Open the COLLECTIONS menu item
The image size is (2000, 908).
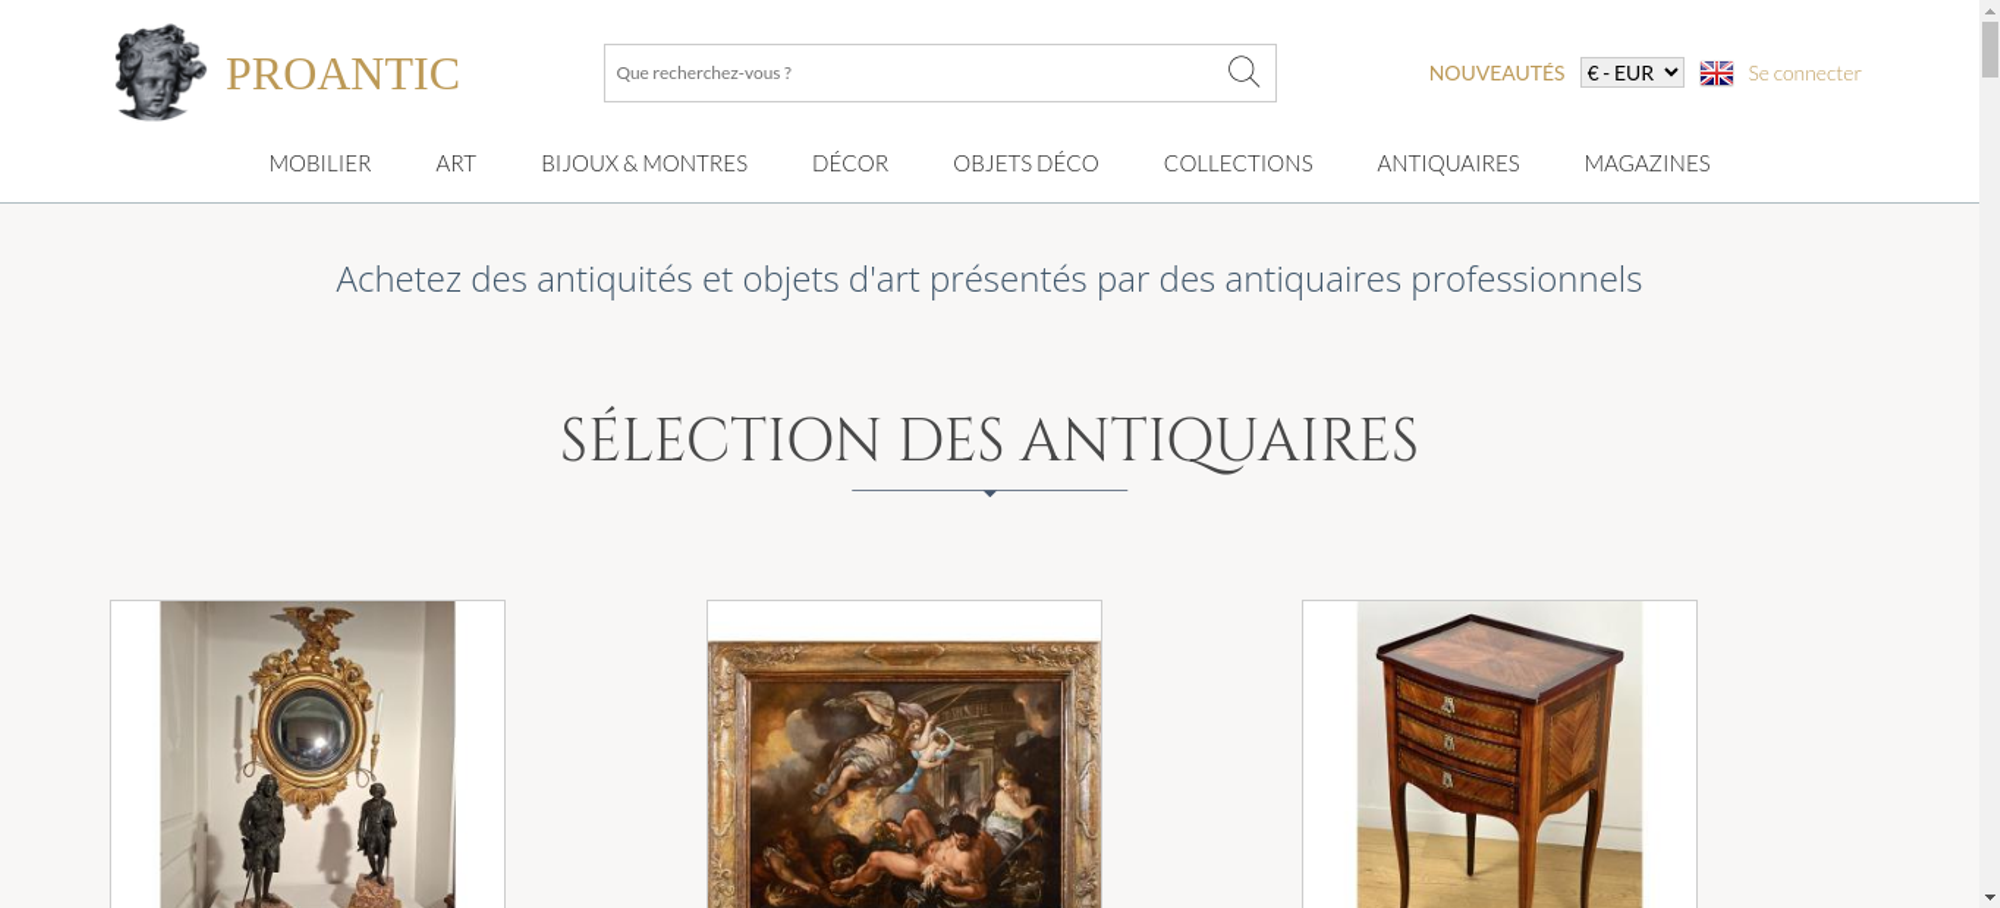point(1238,163)
